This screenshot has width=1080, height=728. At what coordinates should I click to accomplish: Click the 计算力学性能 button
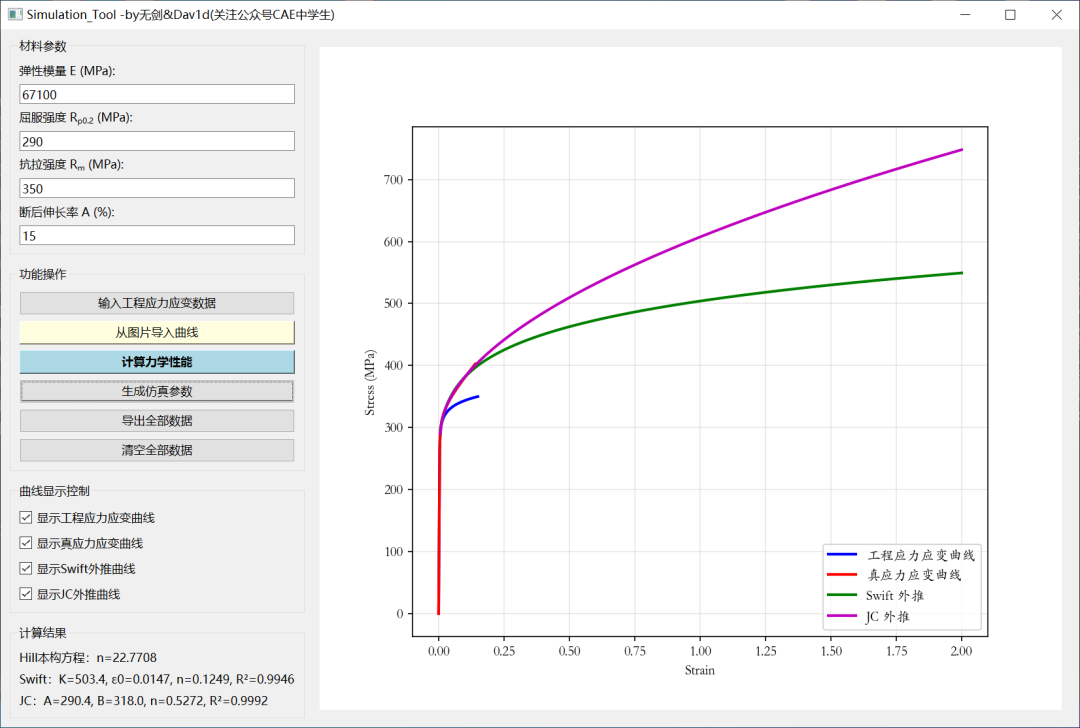(157, 362)
